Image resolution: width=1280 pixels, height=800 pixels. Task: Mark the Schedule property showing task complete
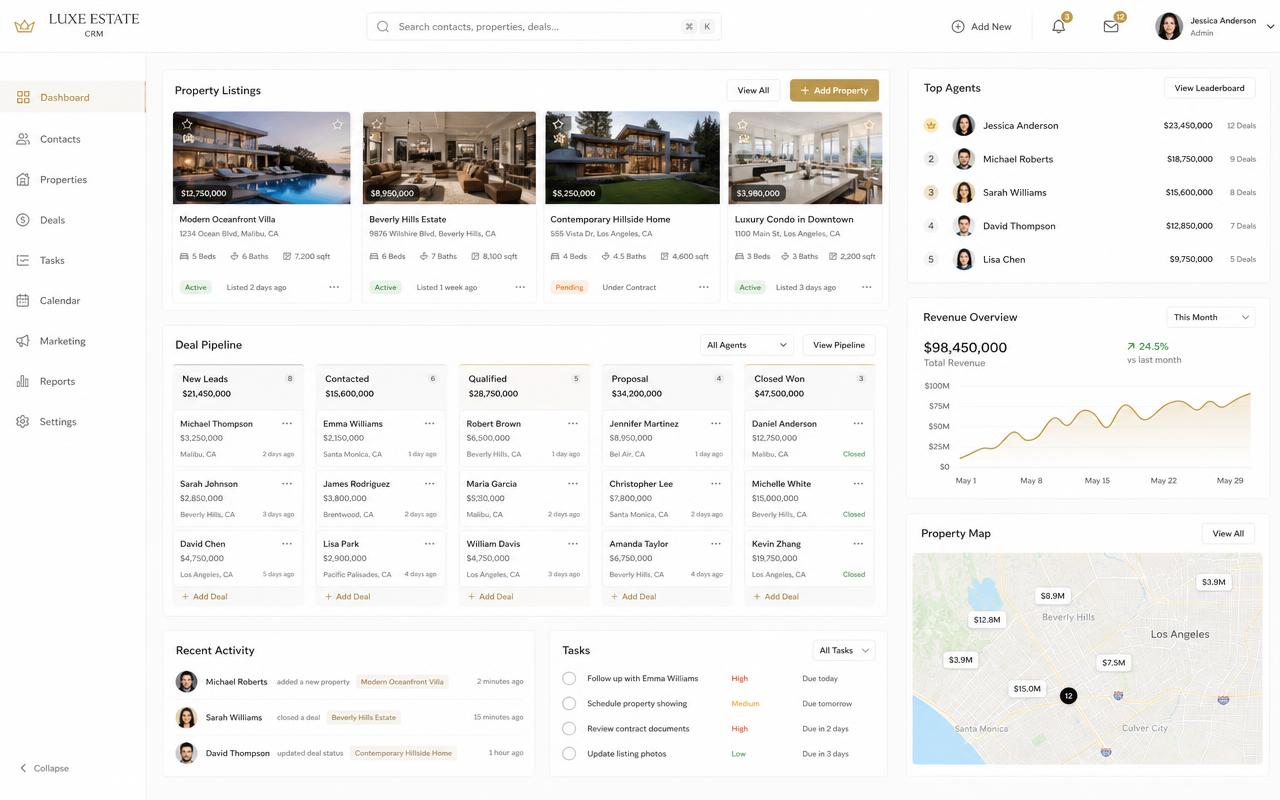[x=569, y=704]
